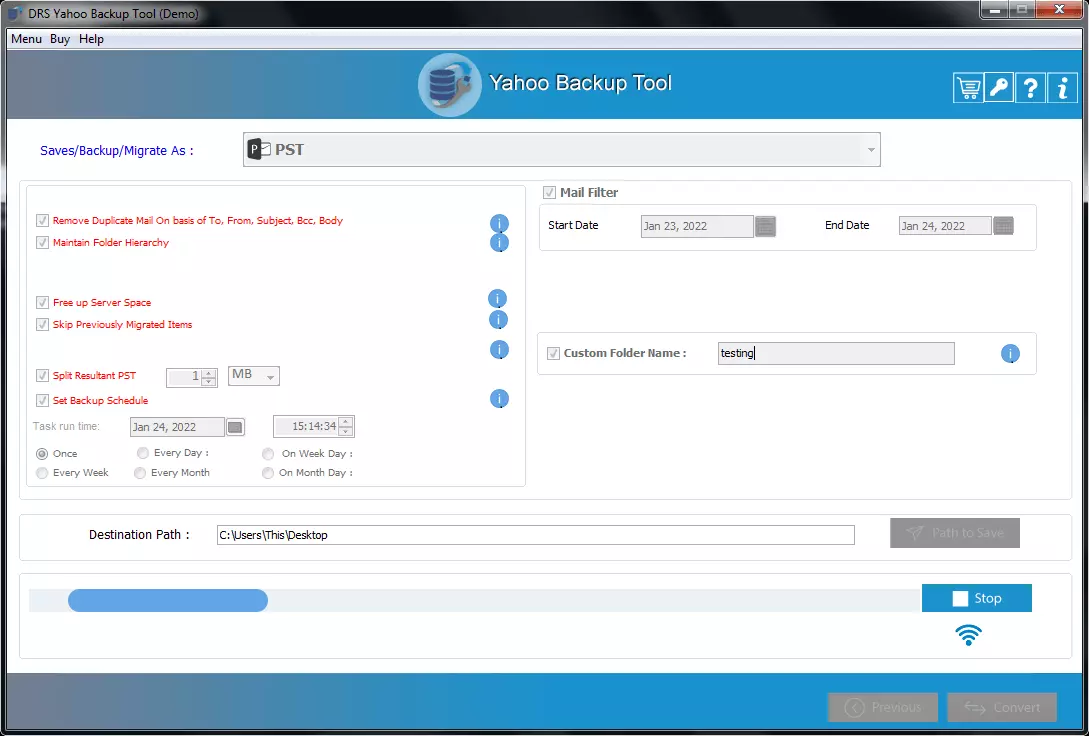Click info icon above Split Resultant PST
Viewport: 1089px width, 736px height.
point(499,349)
